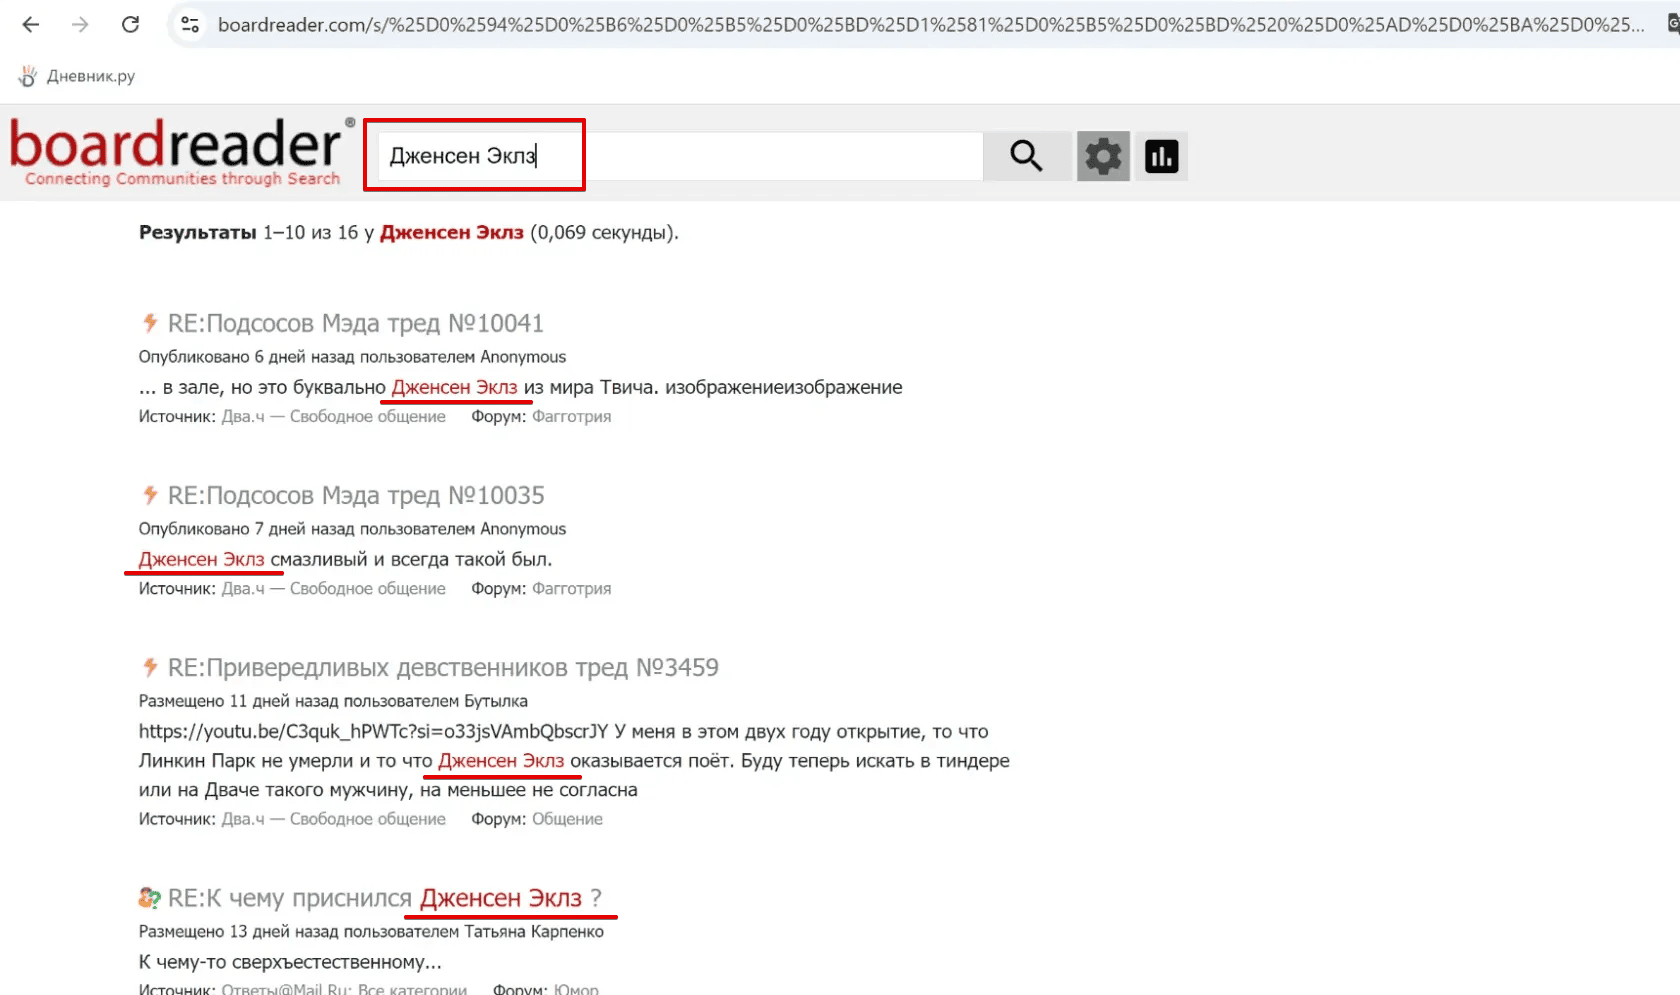The width and height of the screenshot is (1680, 995).
Task: Focus the search box containing Дженсен Эклз
Action: coord(680,156)
